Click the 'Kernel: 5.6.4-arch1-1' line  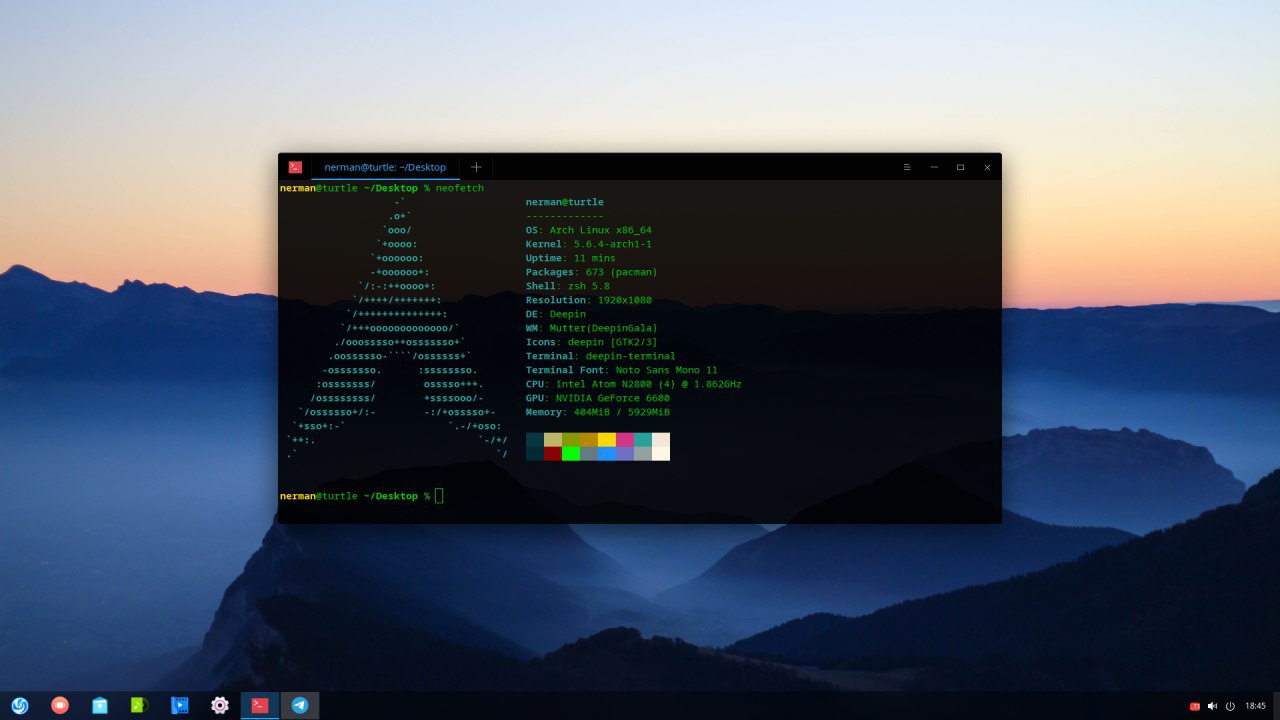[x=589, y=244]
